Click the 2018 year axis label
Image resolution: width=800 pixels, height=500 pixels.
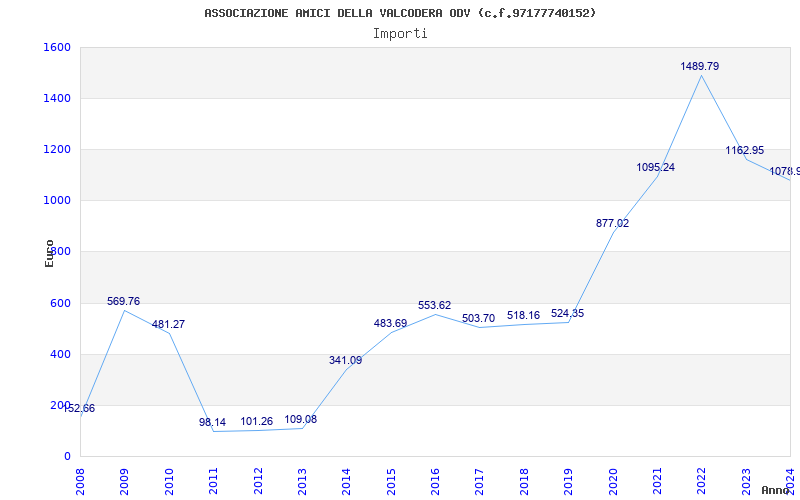(x=524, y=482)
